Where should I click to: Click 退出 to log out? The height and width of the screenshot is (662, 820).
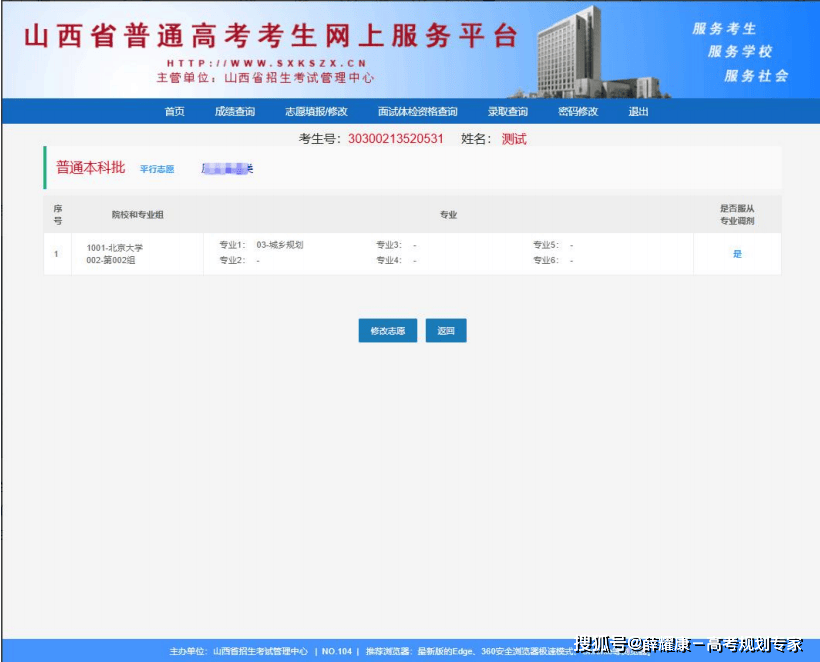(x=638, y=111)
